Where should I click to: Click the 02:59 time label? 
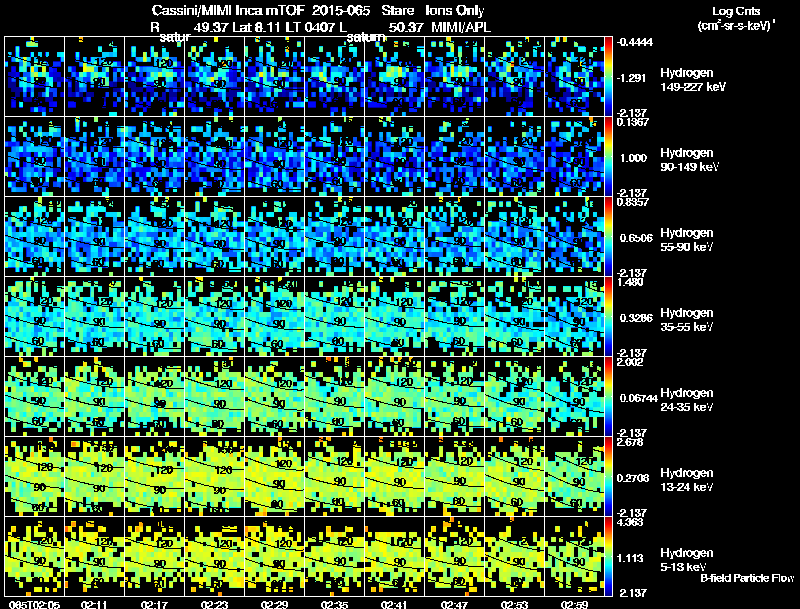coord(575,604)
